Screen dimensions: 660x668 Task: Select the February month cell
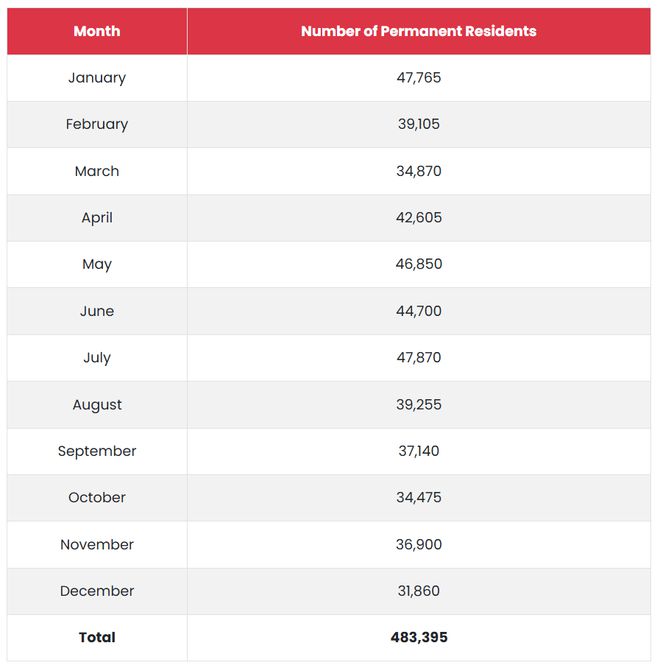point(97,125)
